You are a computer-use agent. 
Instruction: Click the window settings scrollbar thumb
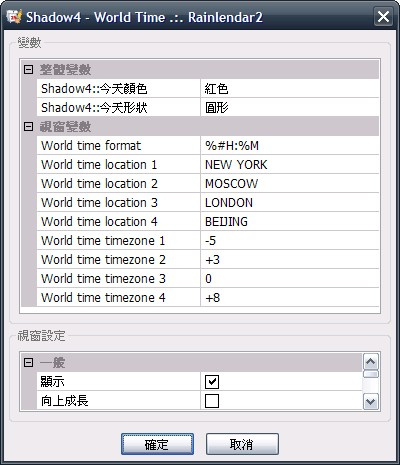(x=371, y=374)
